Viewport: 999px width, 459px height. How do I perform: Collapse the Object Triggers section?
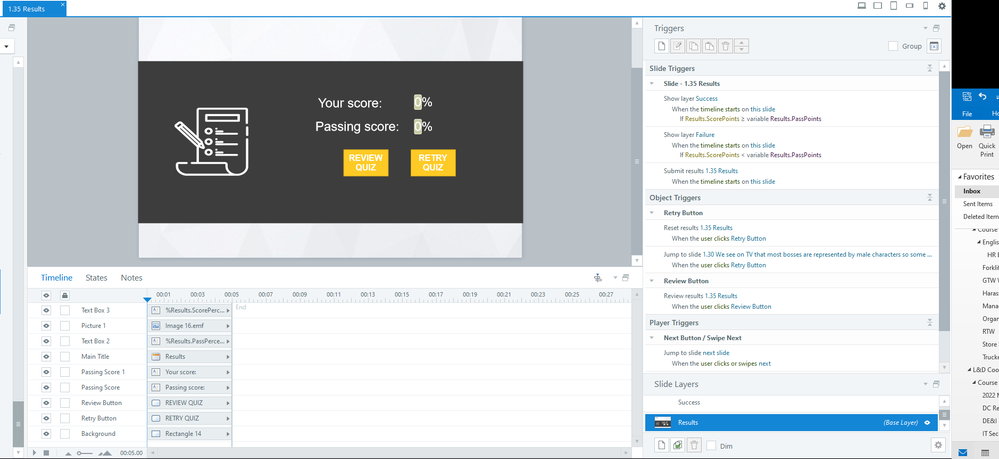coord(930,198)
